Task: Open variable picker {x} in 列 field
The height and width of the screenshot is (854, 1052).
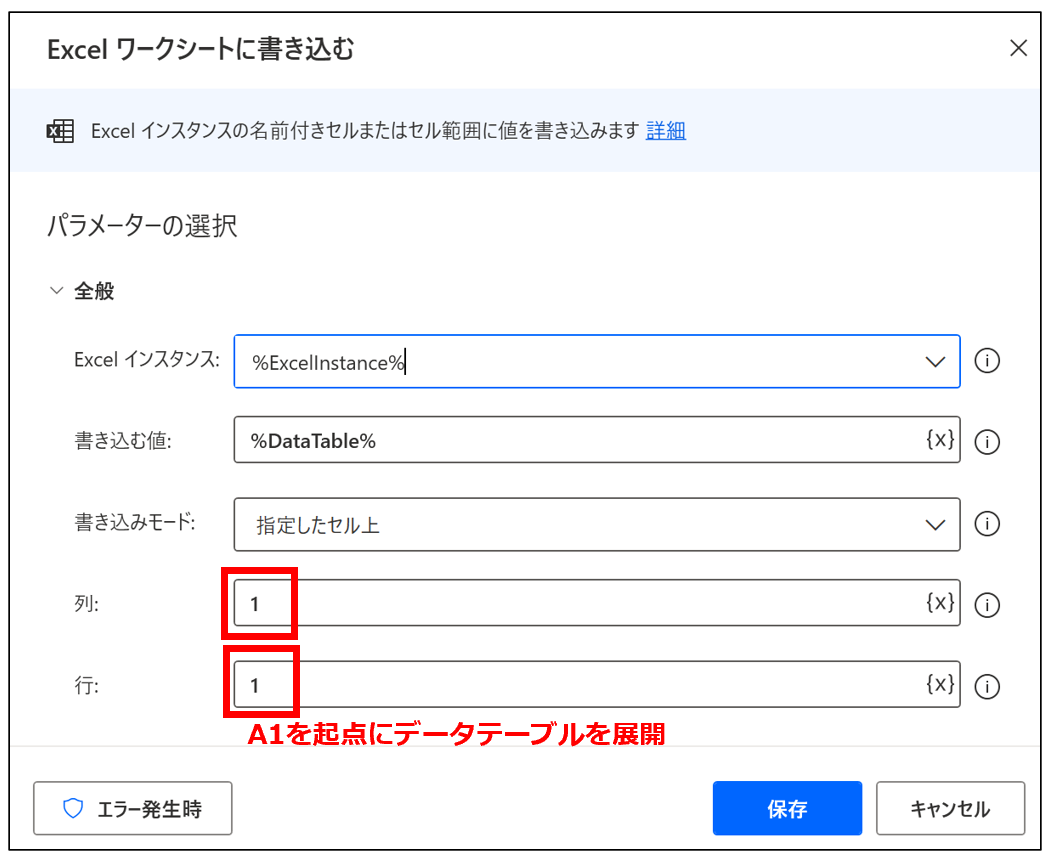Action: pyautogui.click(x=940, y=603)
